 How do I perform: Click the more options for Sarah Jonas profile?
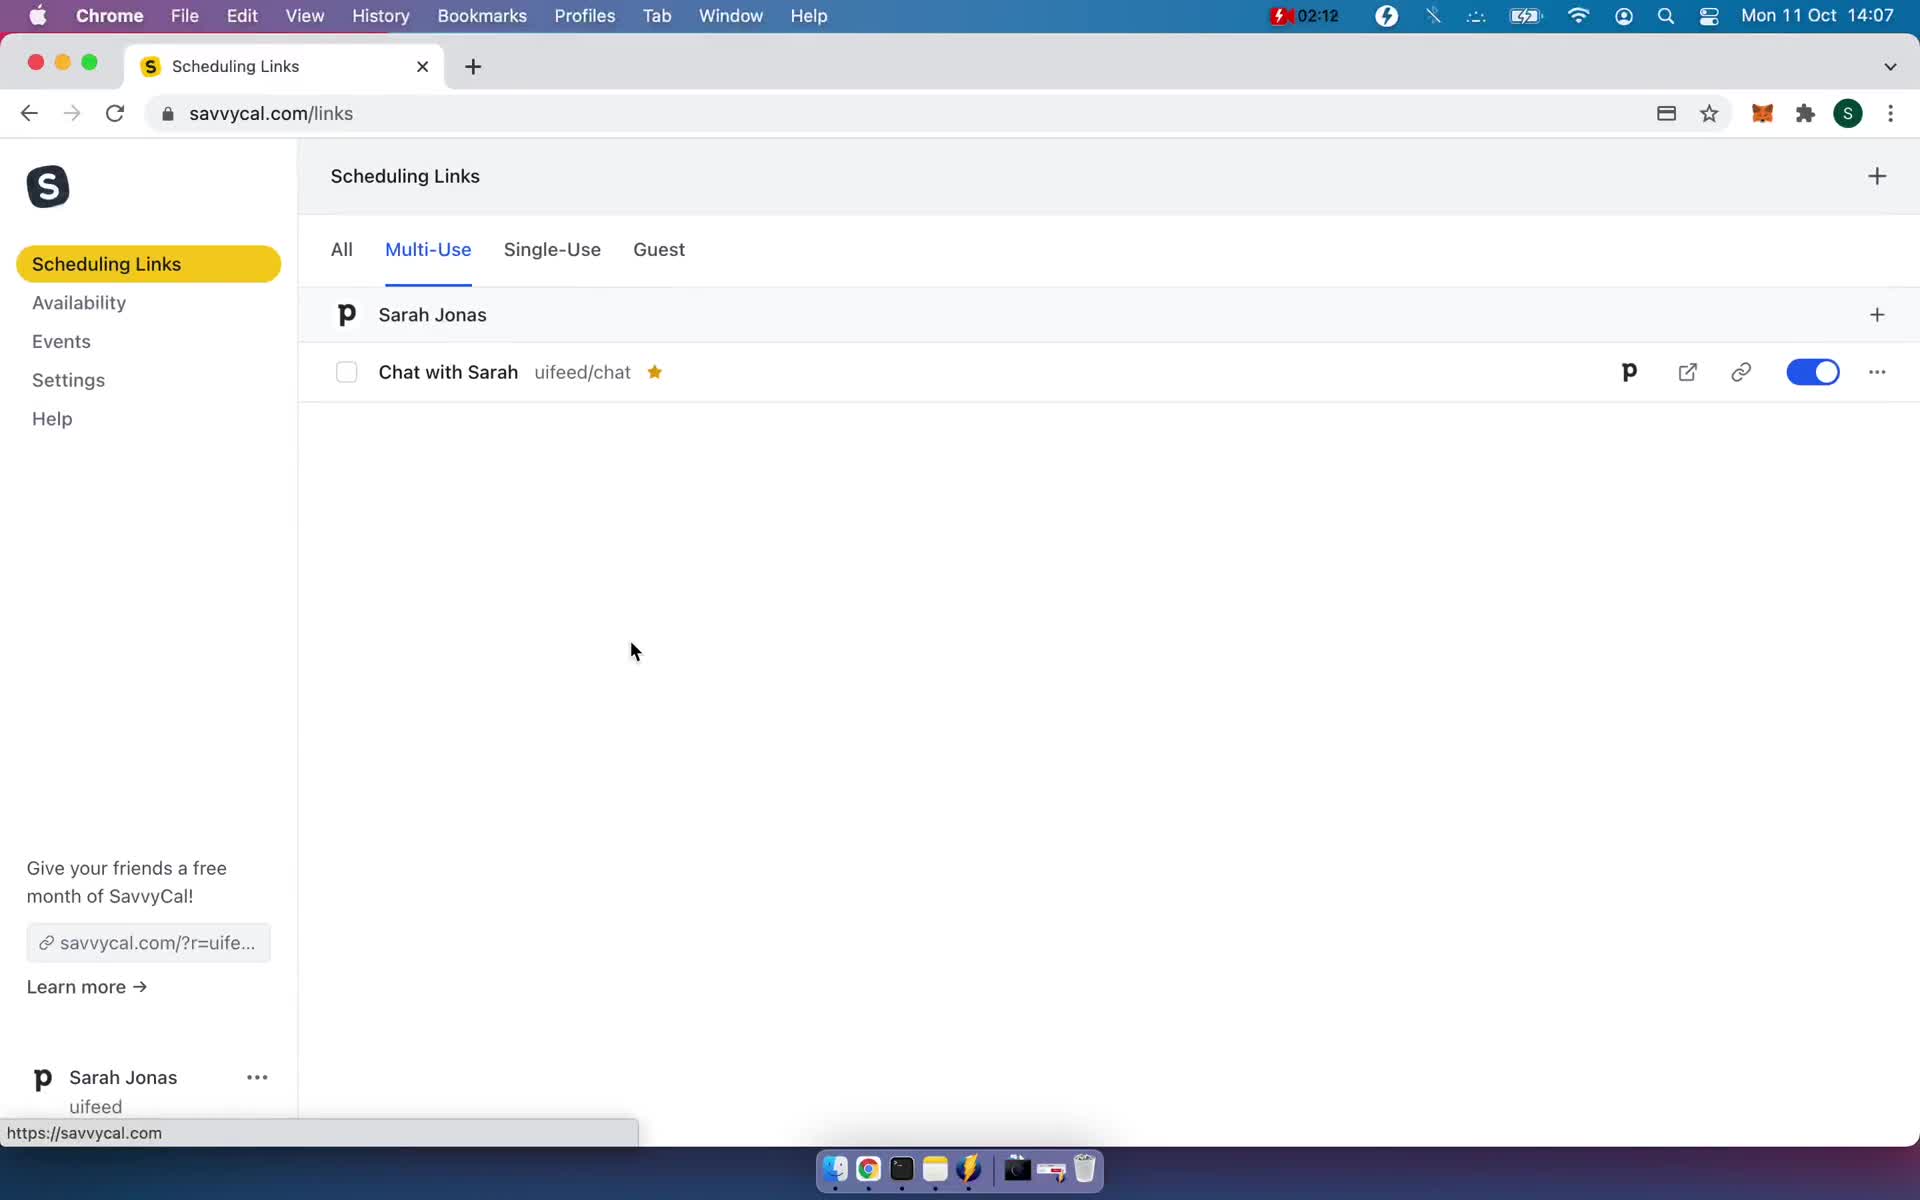258,1077
